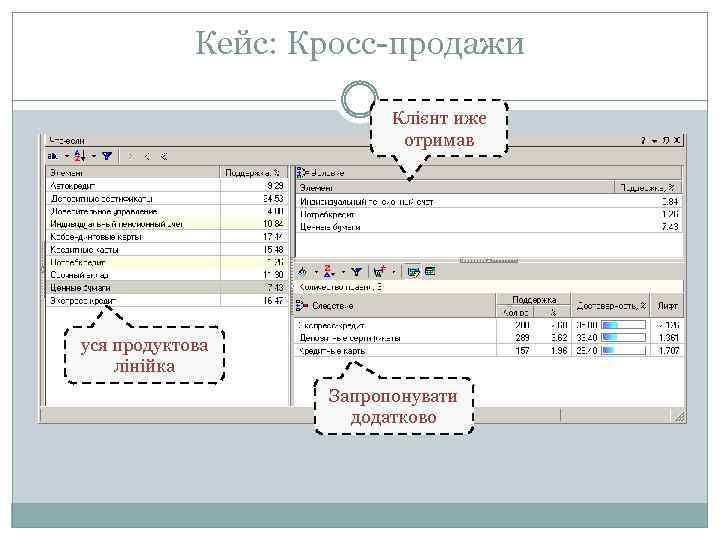Click the filter-with-plus icon in the rules toolbar
Image resolution: width=720 pixels, height=540 pixels.
379,272
